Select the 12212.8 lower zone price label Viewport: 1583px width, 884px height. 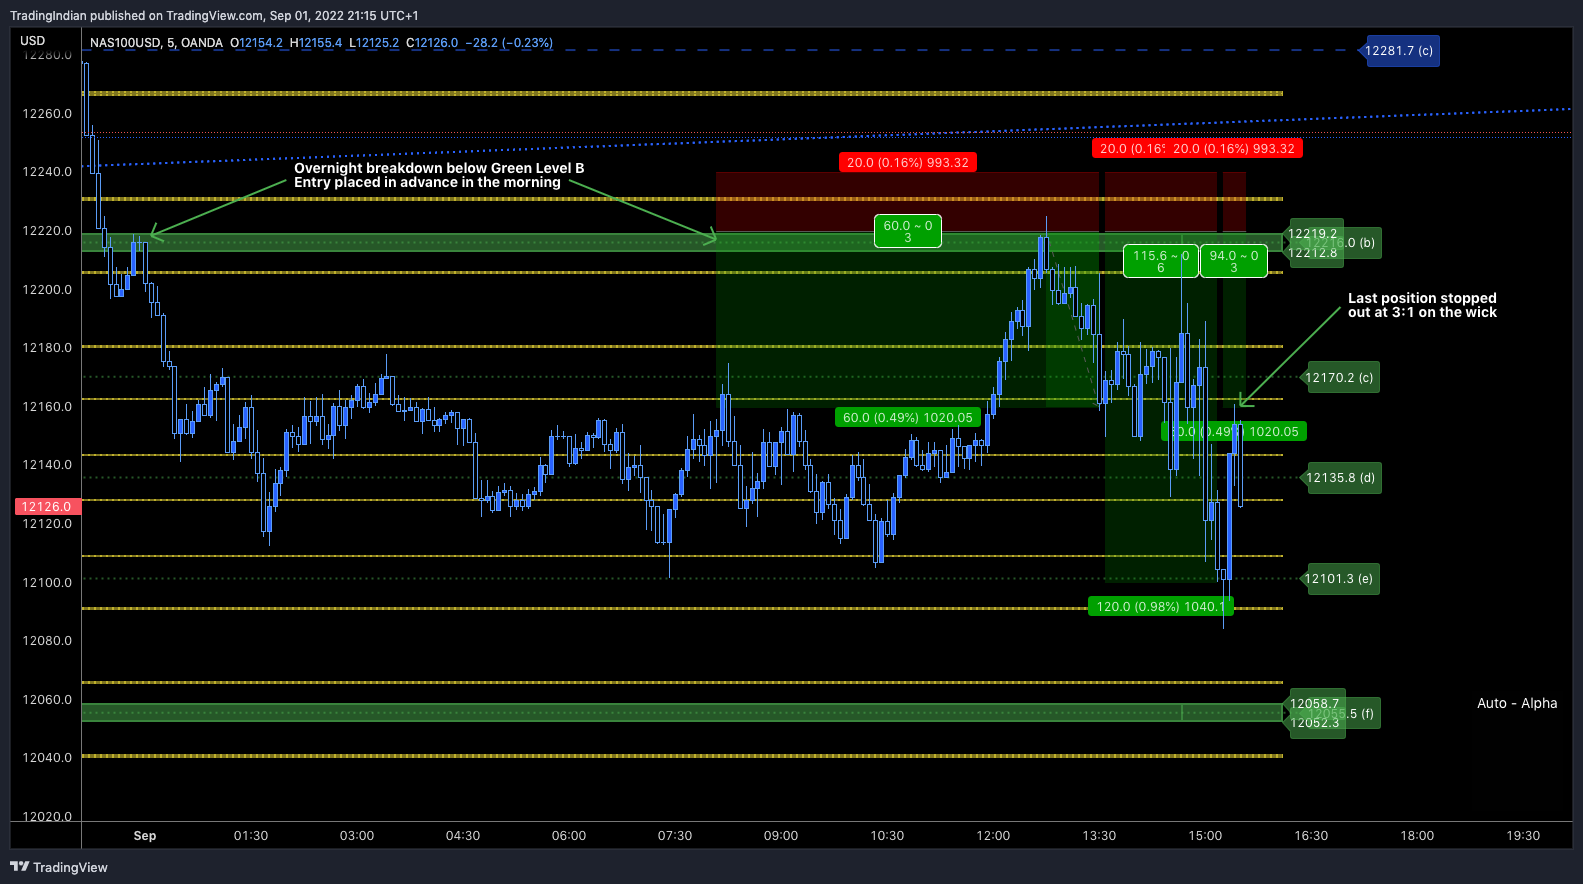point(1312,253)
